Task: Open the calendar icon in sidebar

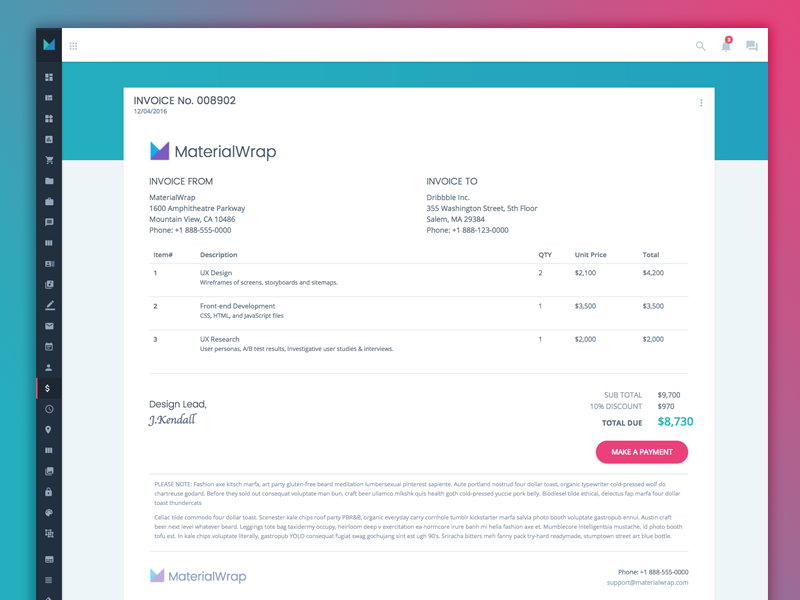Action: [49, 347]
